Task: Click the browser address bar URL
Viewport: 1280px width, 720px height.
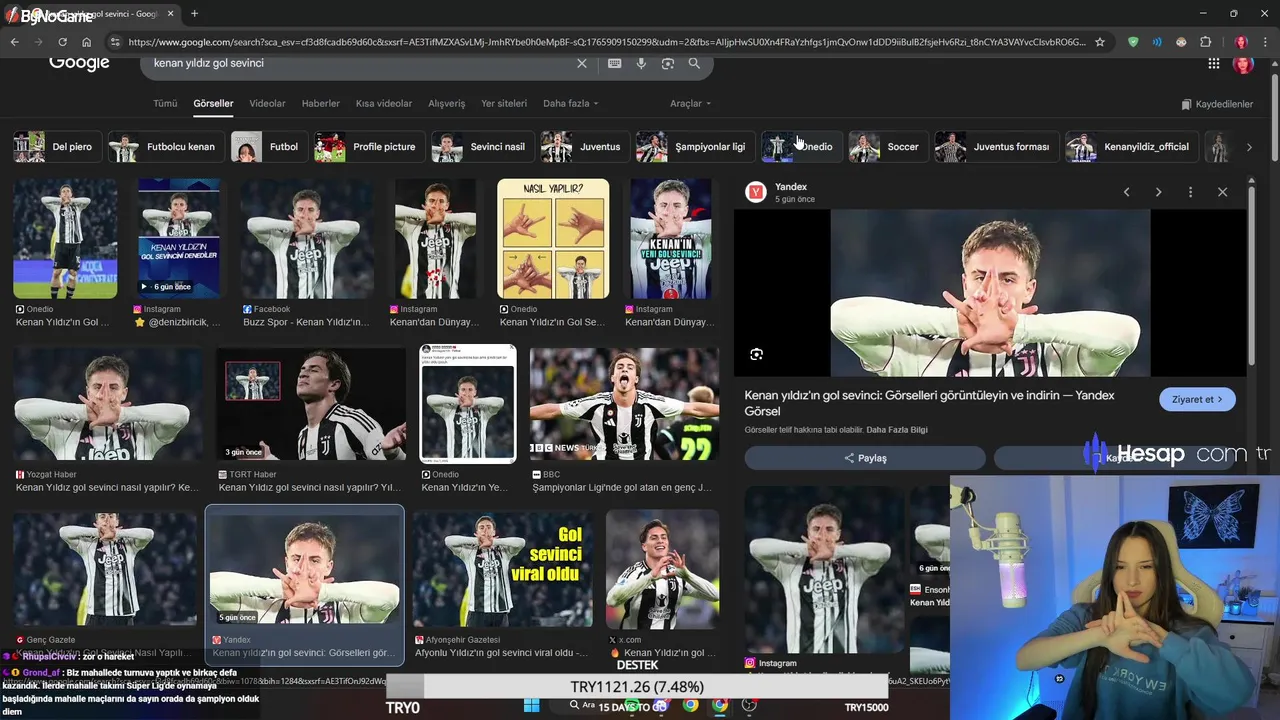Action: pyautogui.click(x=606, y=42)
